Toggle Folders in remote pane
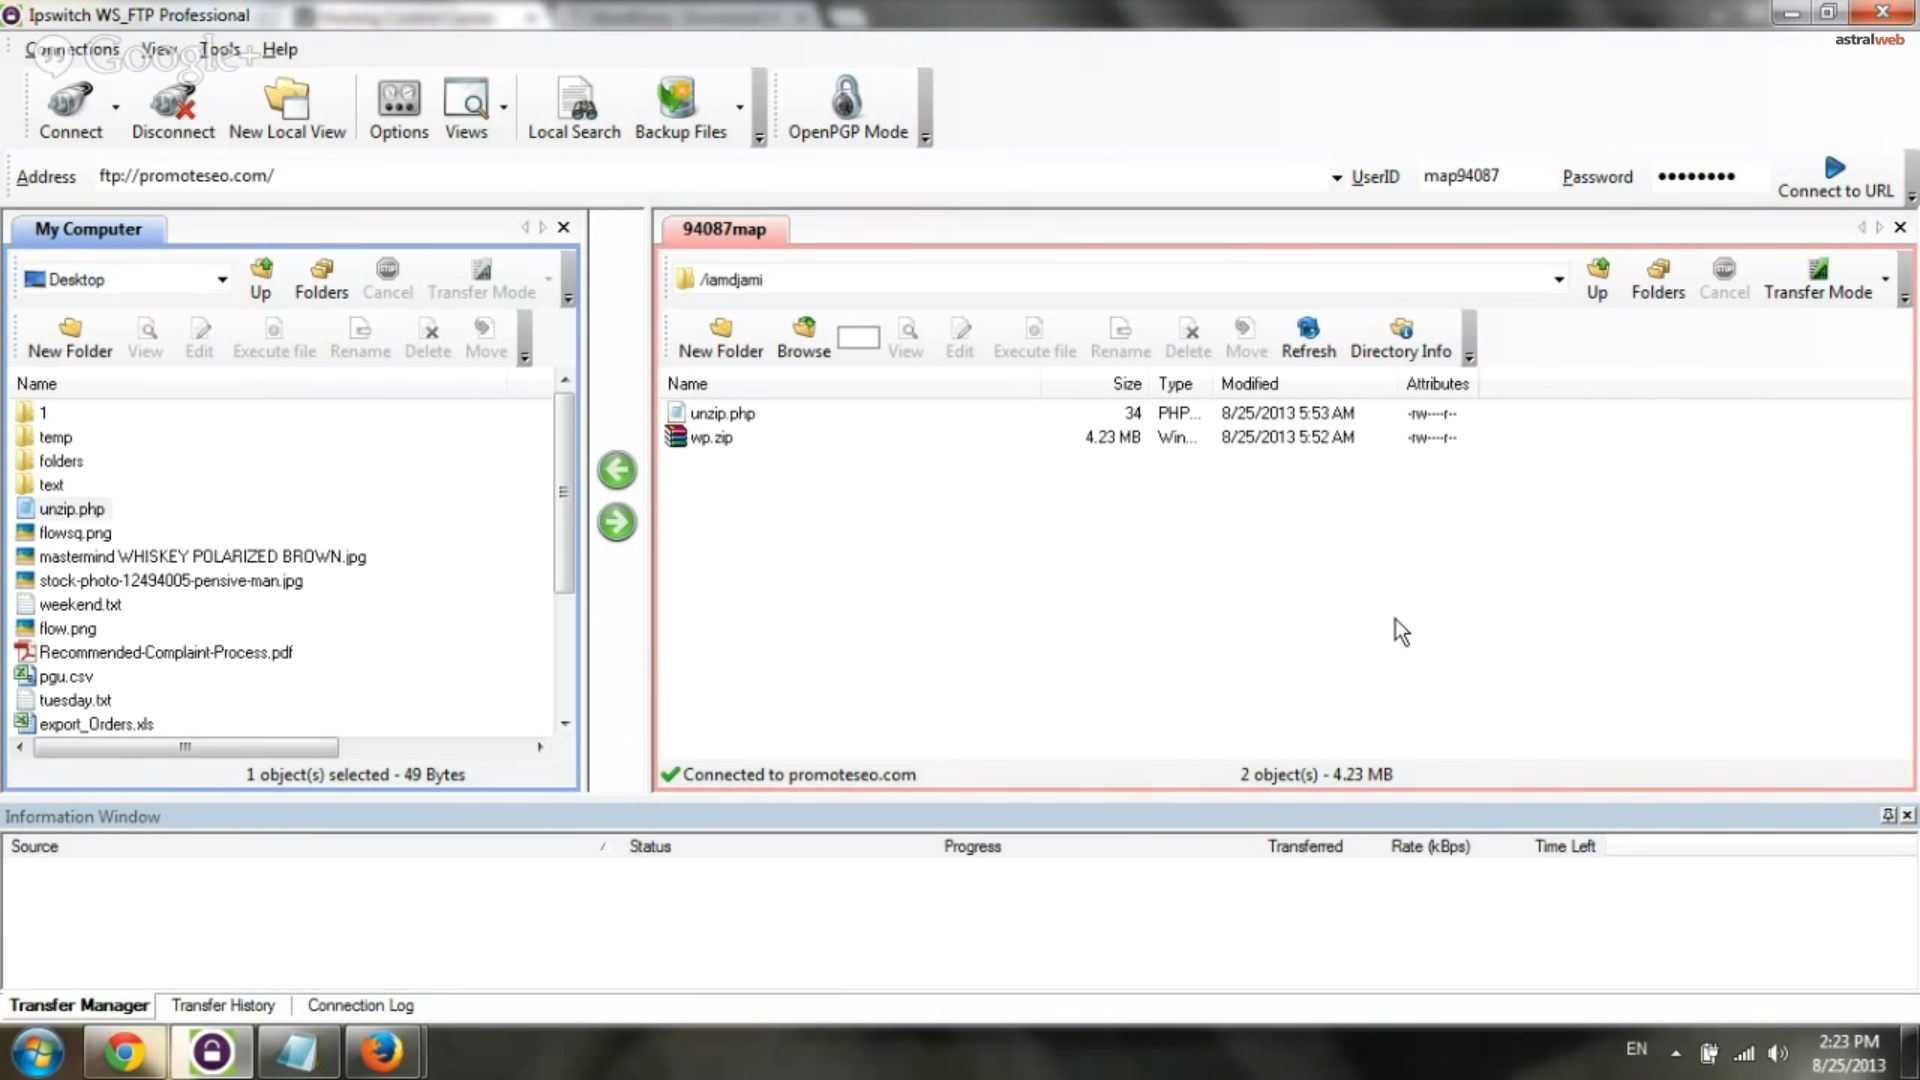 point(1658,279)
